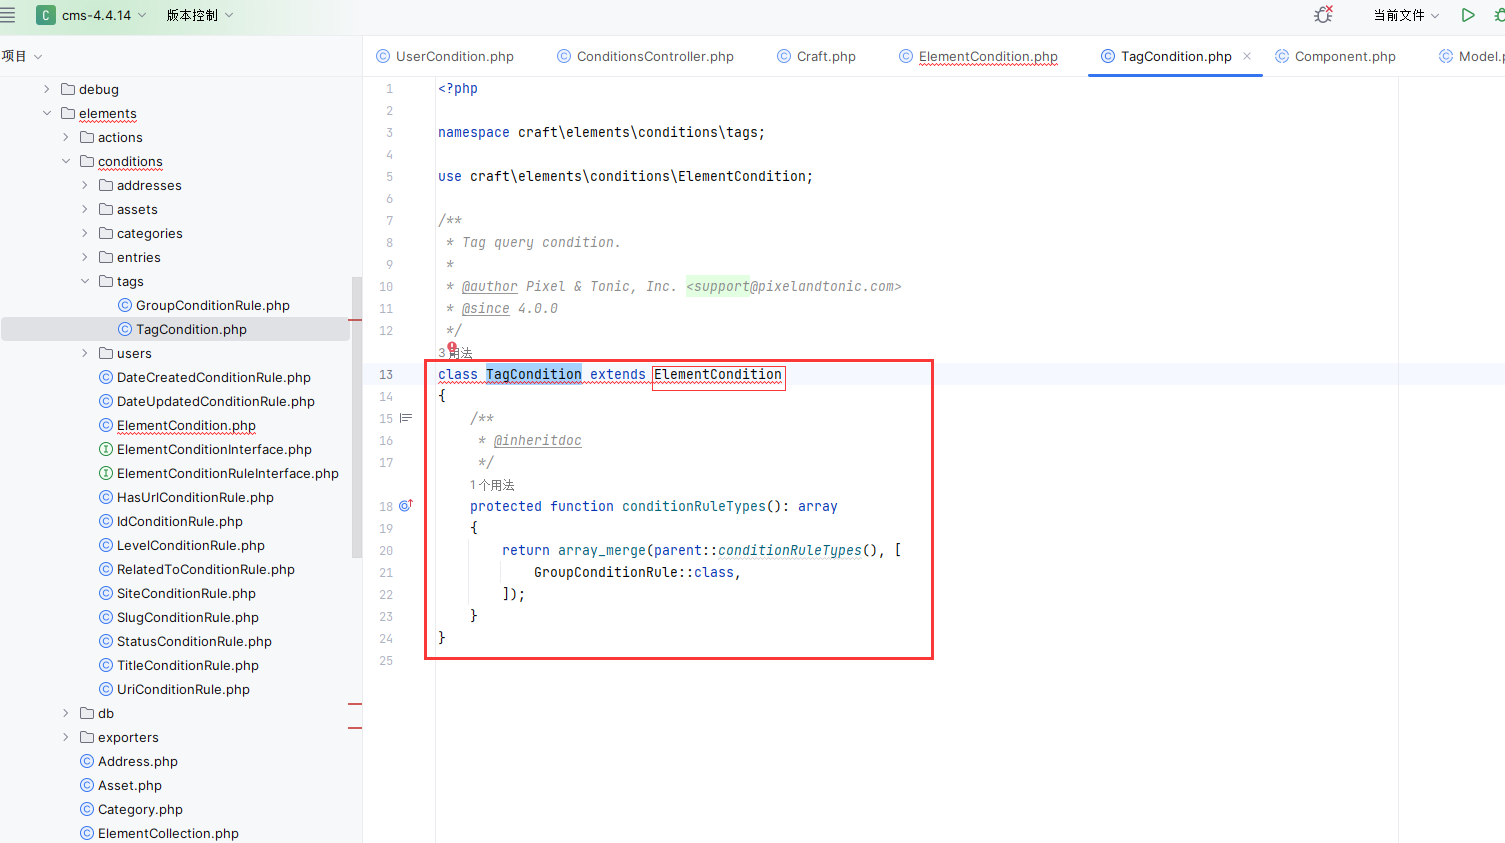Click the @author tag on line 10
Viewport: 1505px width, 843px height.
pos(490,287)
